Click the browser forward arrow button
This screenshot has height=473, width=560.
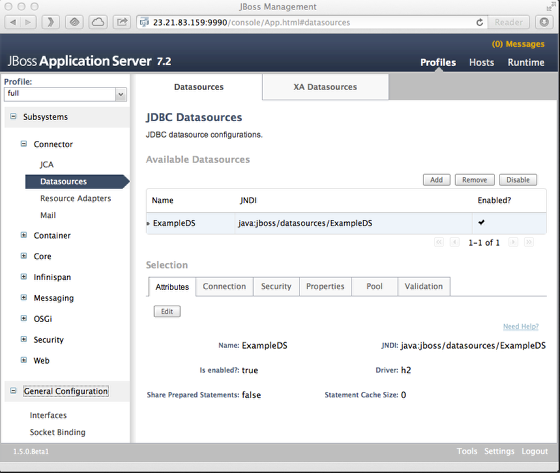pos(28,22)
